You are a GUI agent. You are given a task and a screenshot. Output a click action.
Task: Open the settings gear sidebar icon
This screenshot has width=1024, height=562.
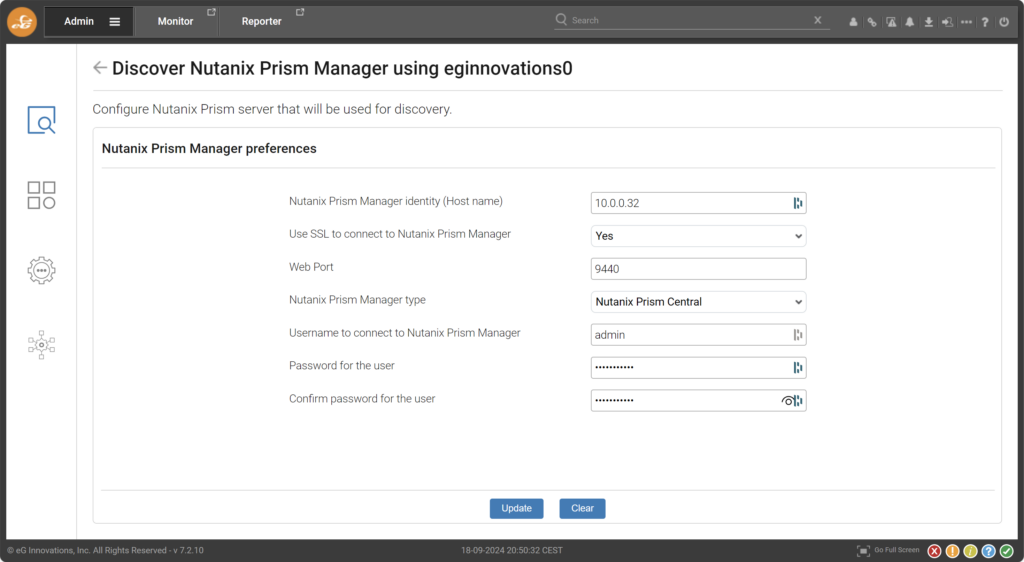pos(41,270)
